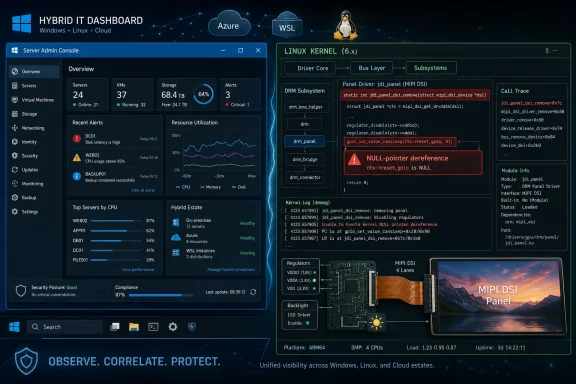Select the drm_bridge node
This screenshot has height=384, width=576.
click(x=305, y=159)
